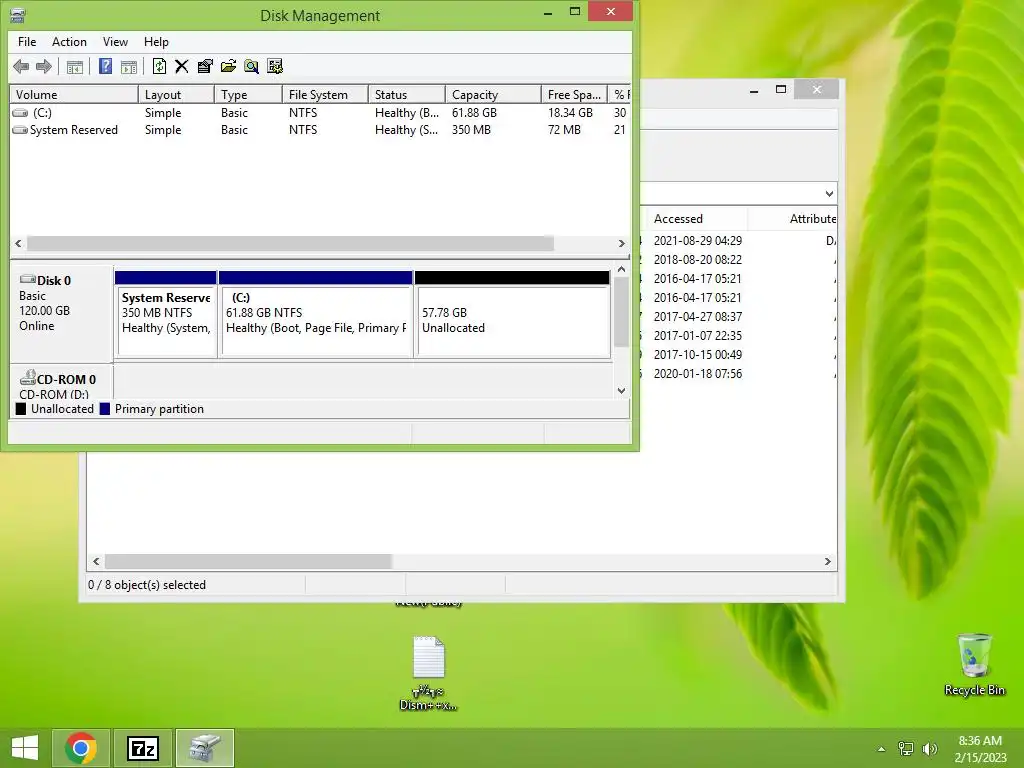The height and width of the screenshot is (768, 1024).
Task: Sort by Accessed column in background window
Action: [696, 219]
